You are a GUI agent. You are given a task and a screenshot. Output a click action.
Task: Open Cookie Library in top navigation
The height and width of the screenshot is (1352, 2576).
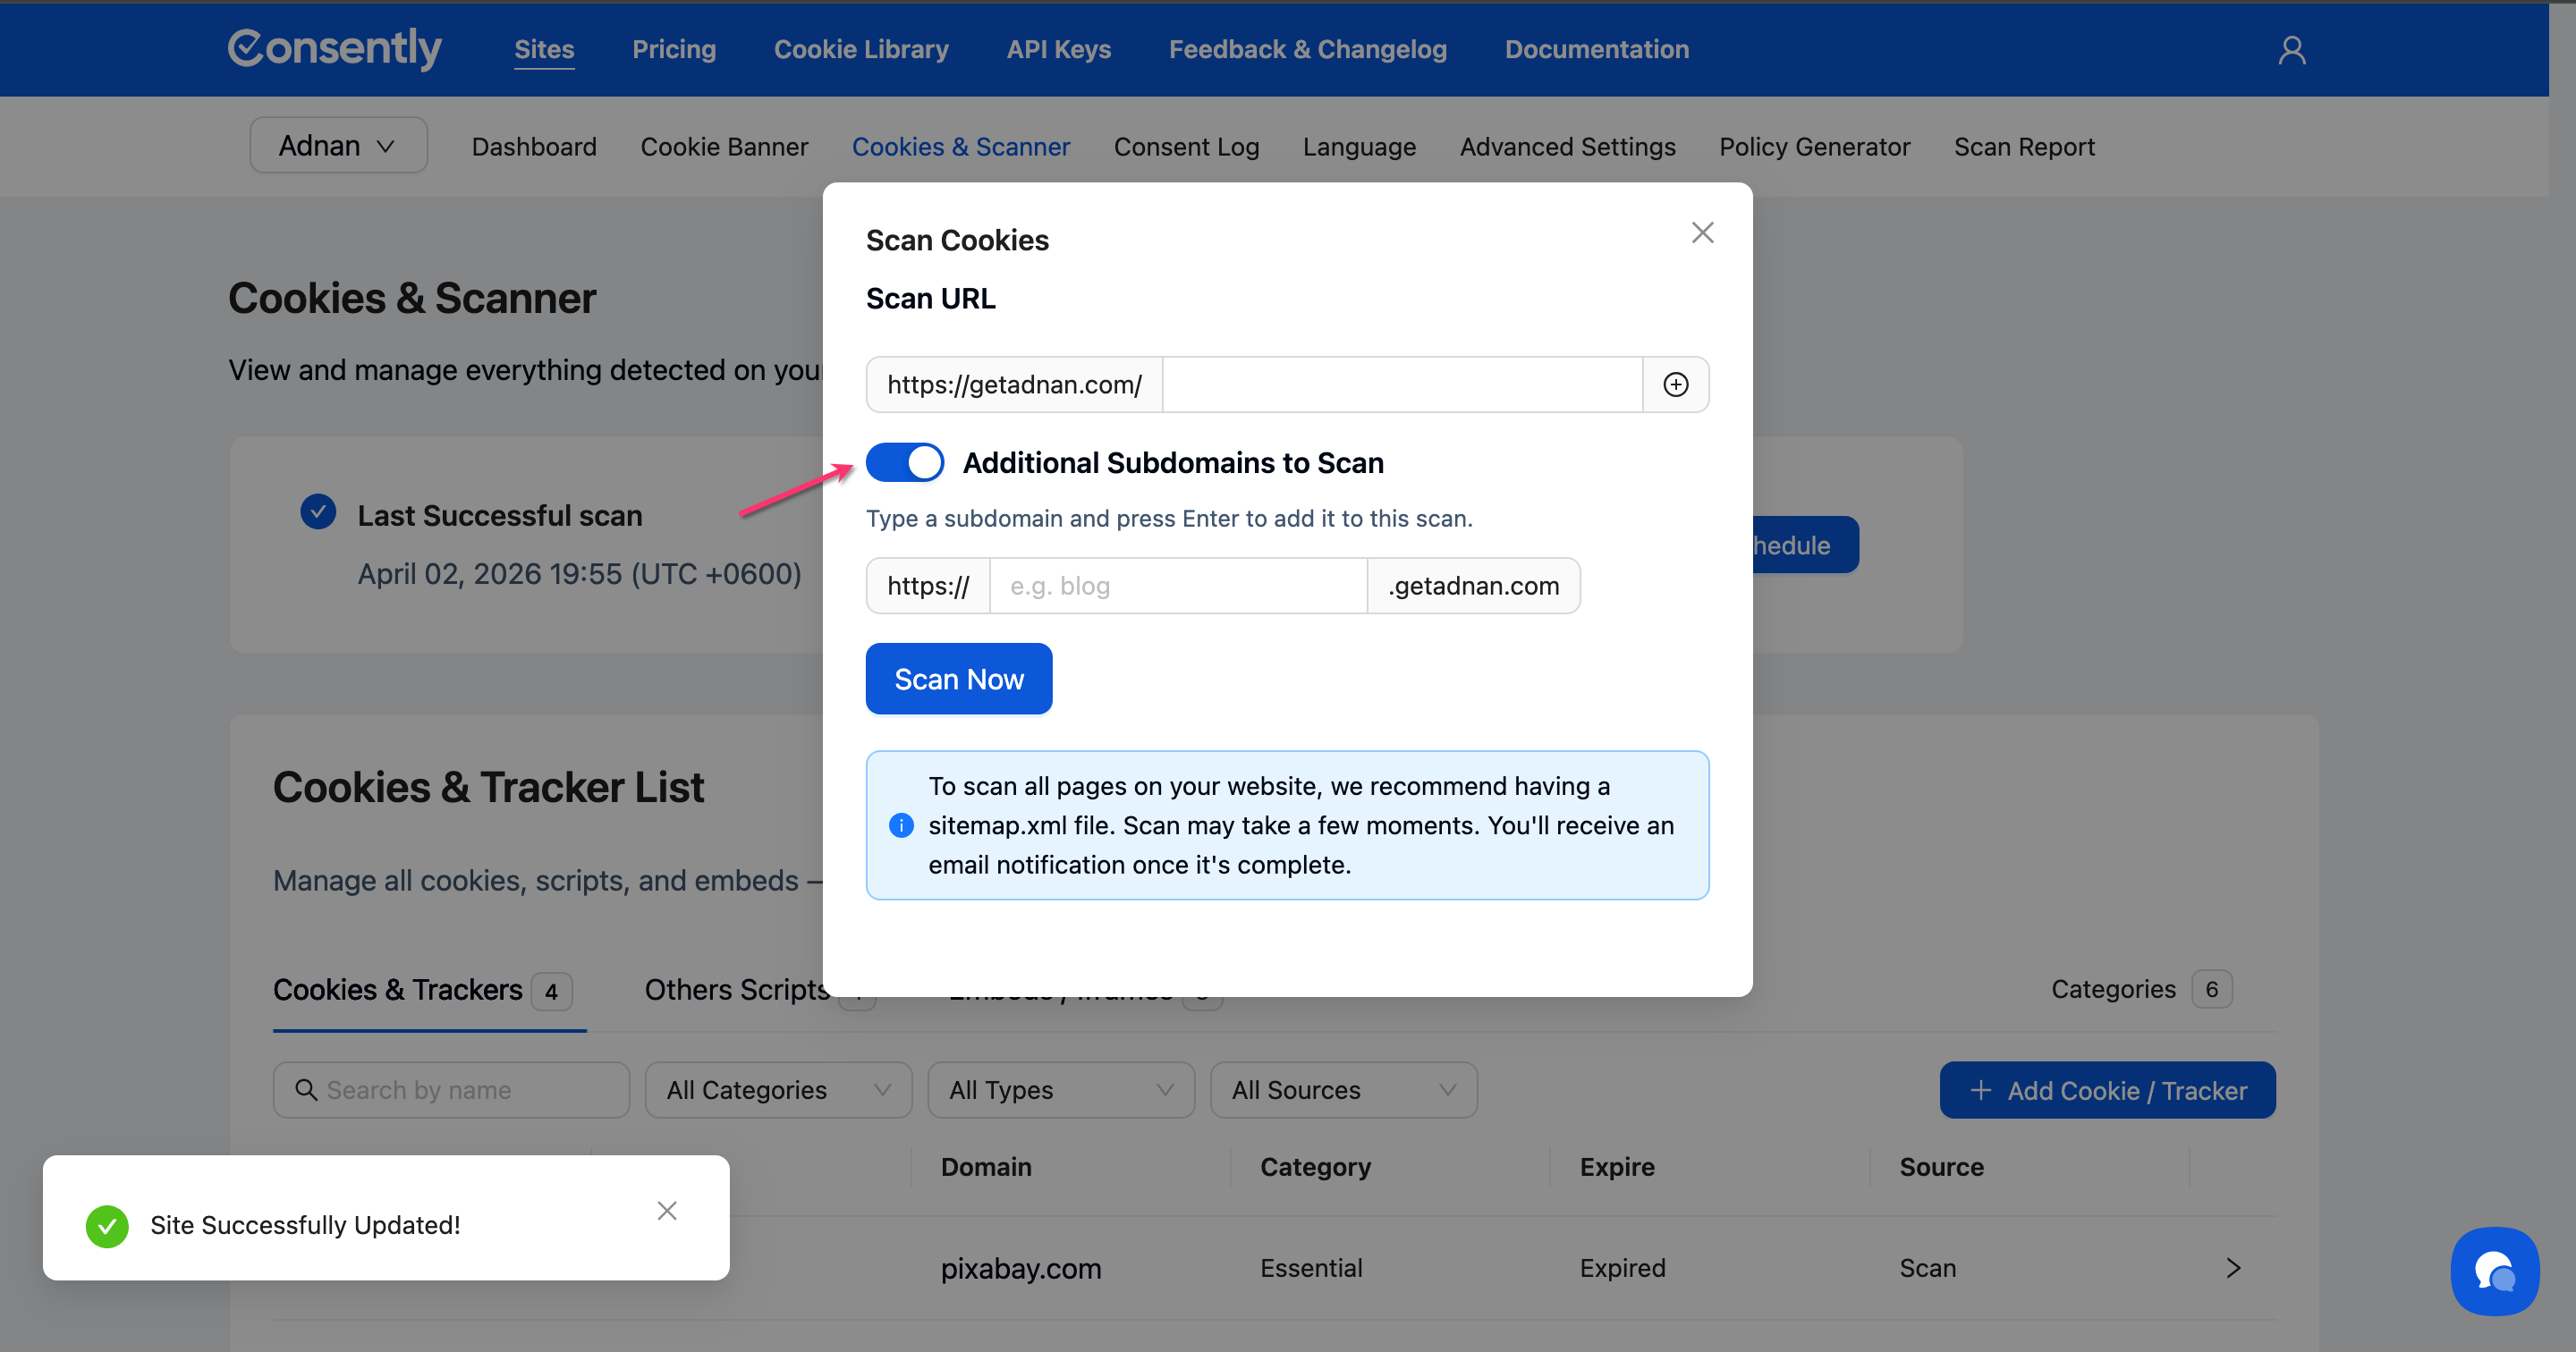861,50
